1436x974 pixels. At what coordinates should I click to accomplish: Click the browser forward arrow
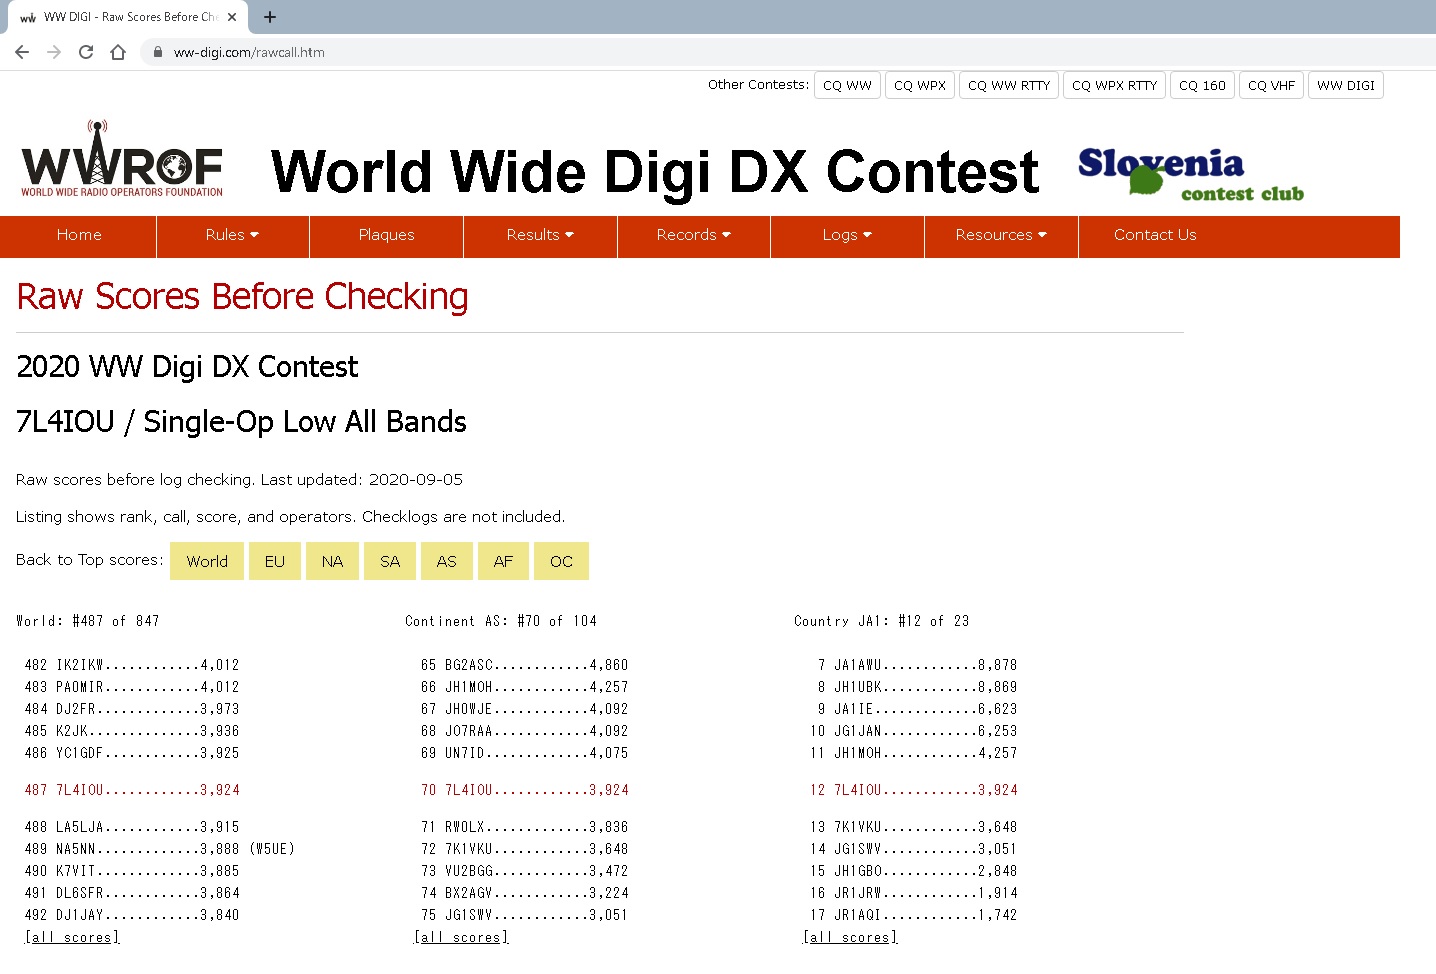54,52
